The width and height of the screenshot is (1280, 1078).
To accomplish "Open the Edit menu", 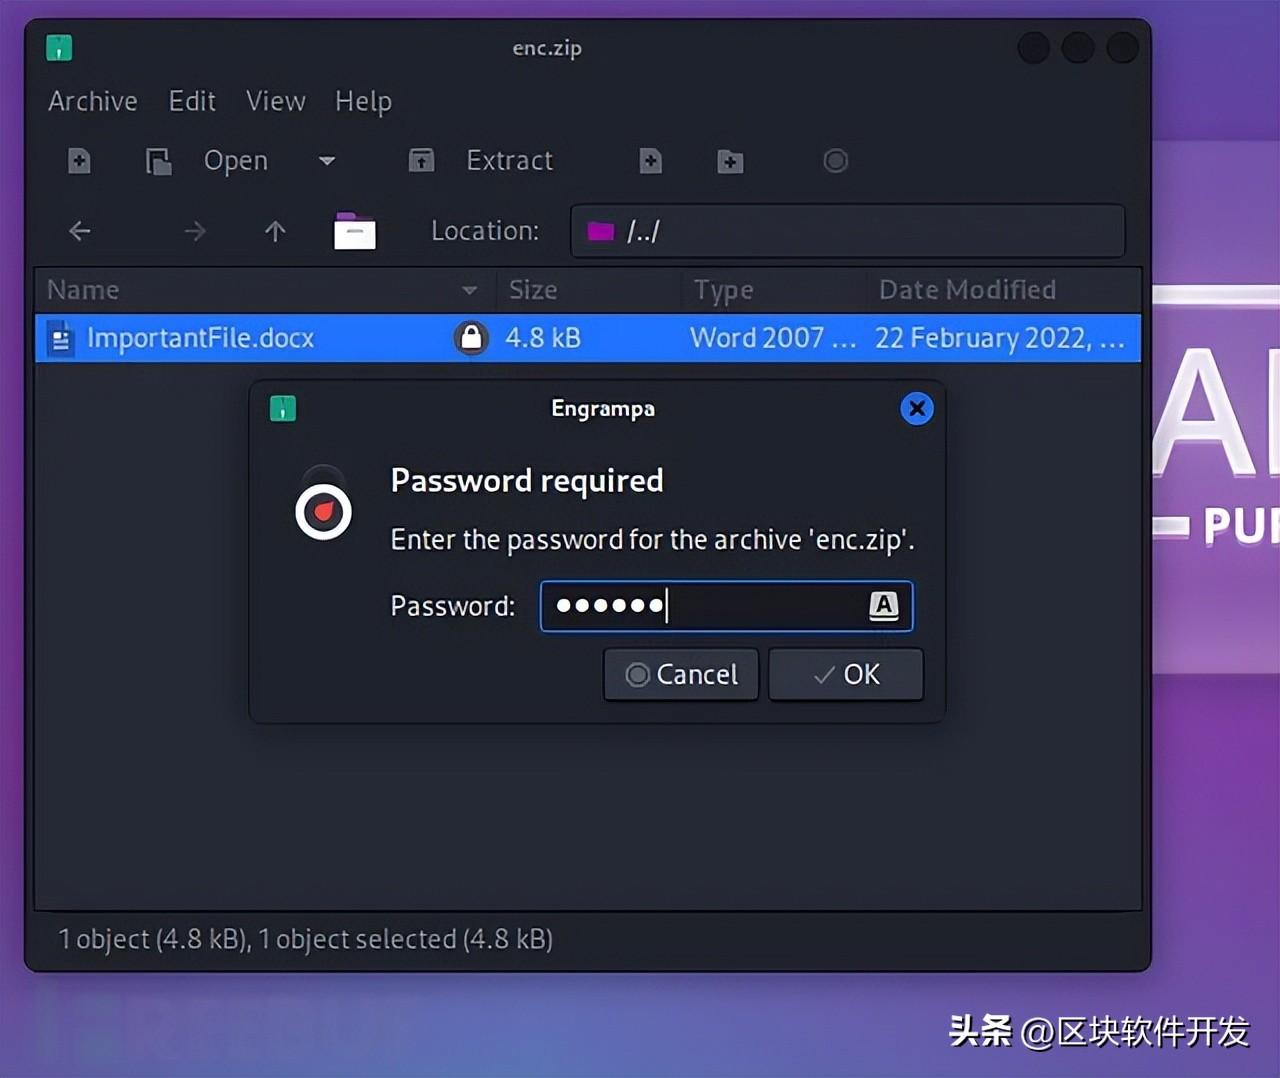I will click(x=192, y=102).
